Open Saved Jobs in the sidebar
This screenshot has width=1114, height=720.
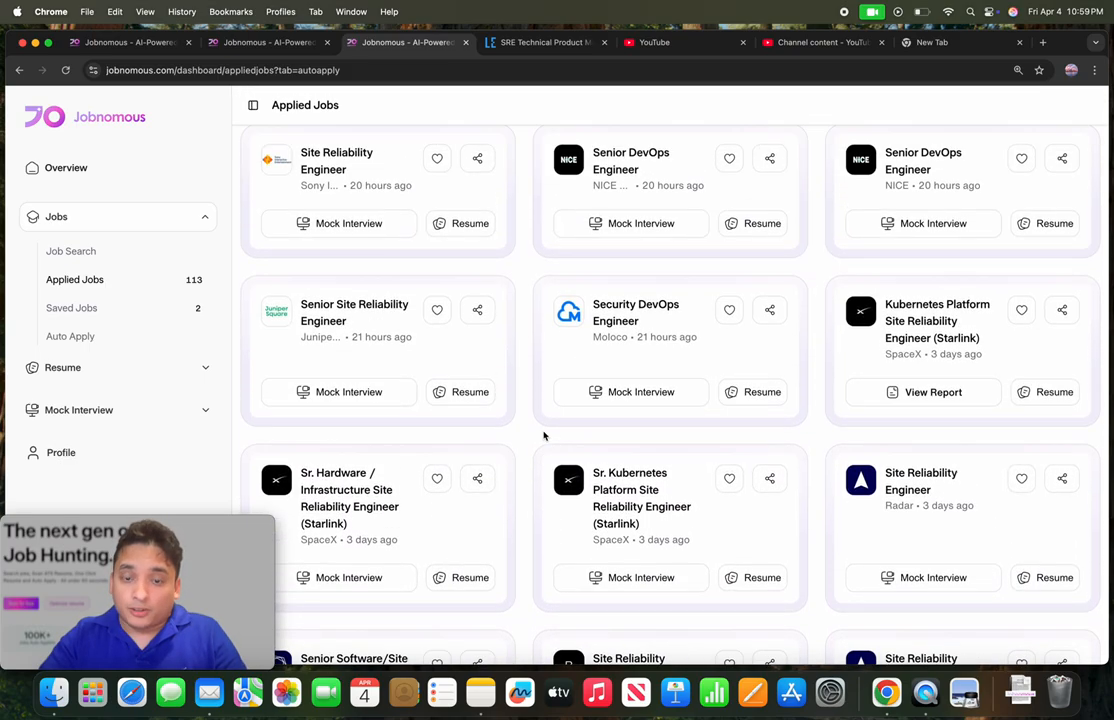72,308
